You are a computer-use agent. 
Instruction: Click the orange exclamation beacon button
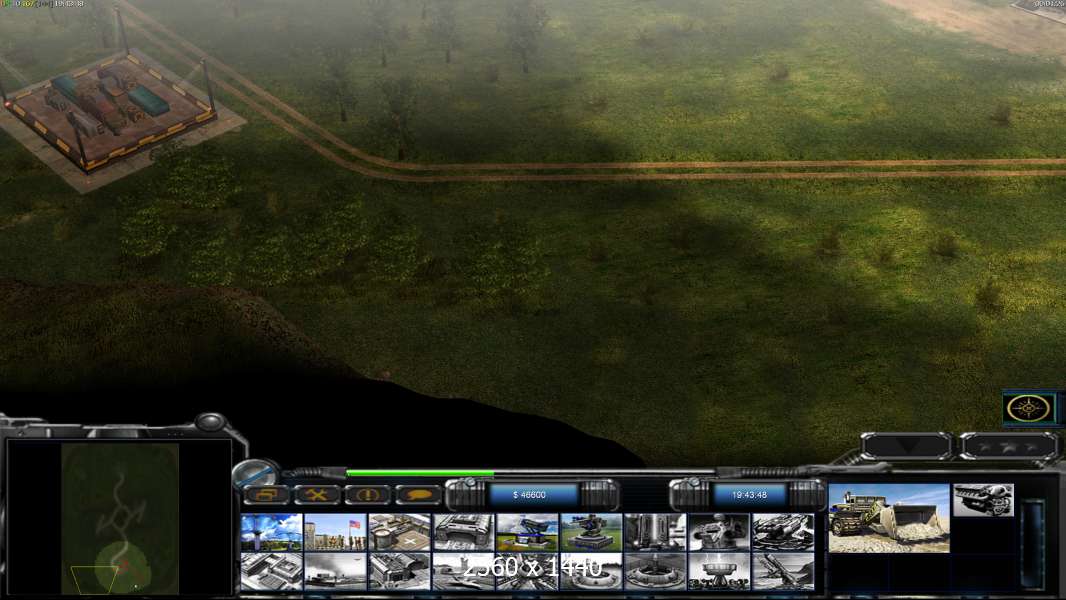(368, 495)
